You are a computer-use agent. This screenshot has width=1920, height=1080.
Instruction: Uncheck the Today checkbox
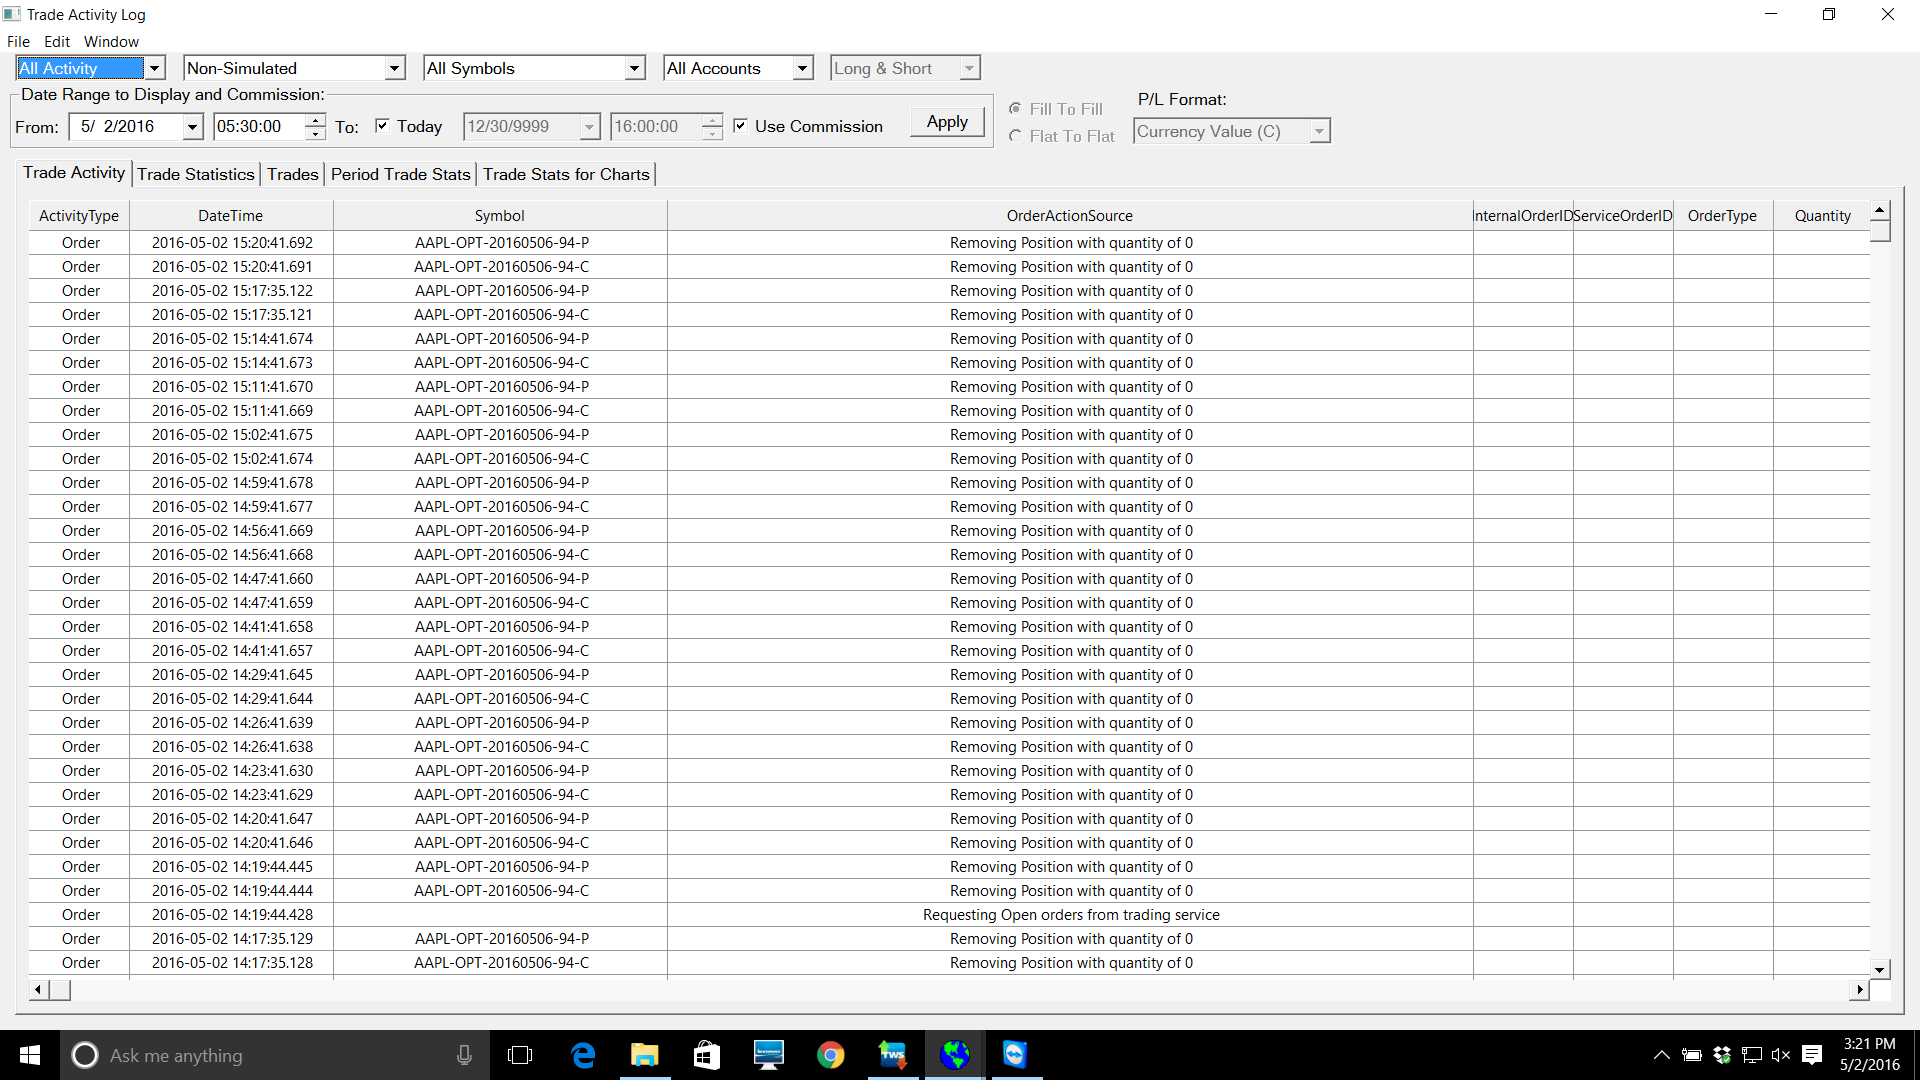pos(382,126)
